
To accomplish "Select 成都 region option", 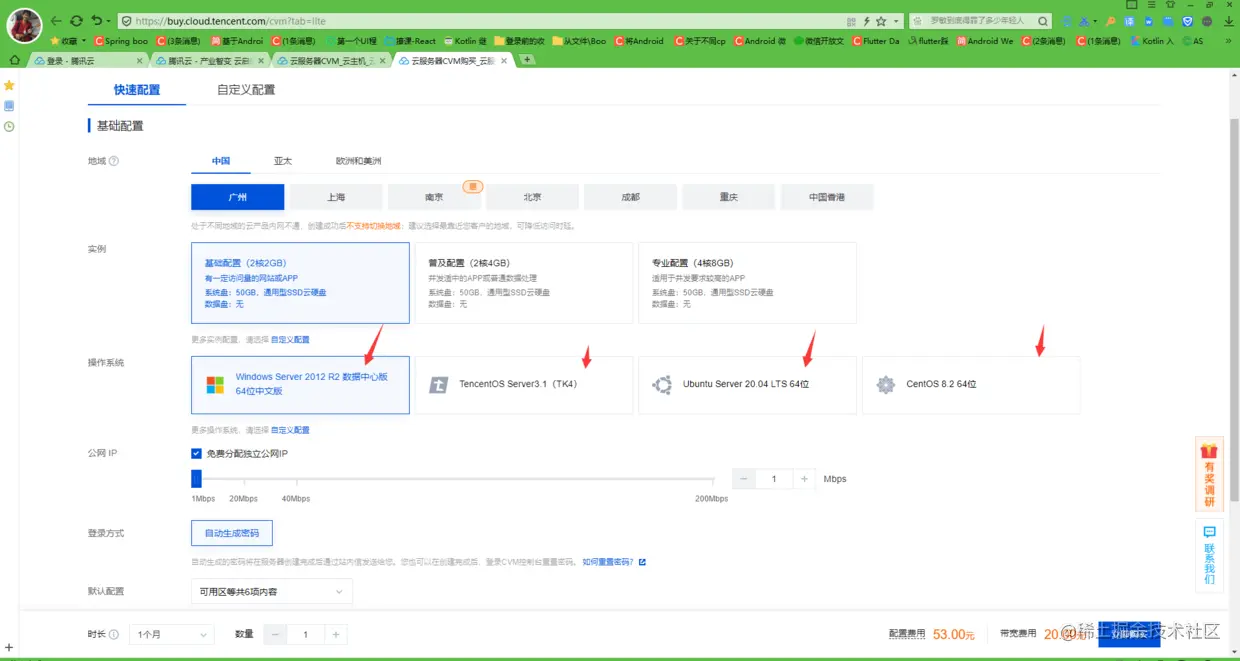I will coord(630,197).
